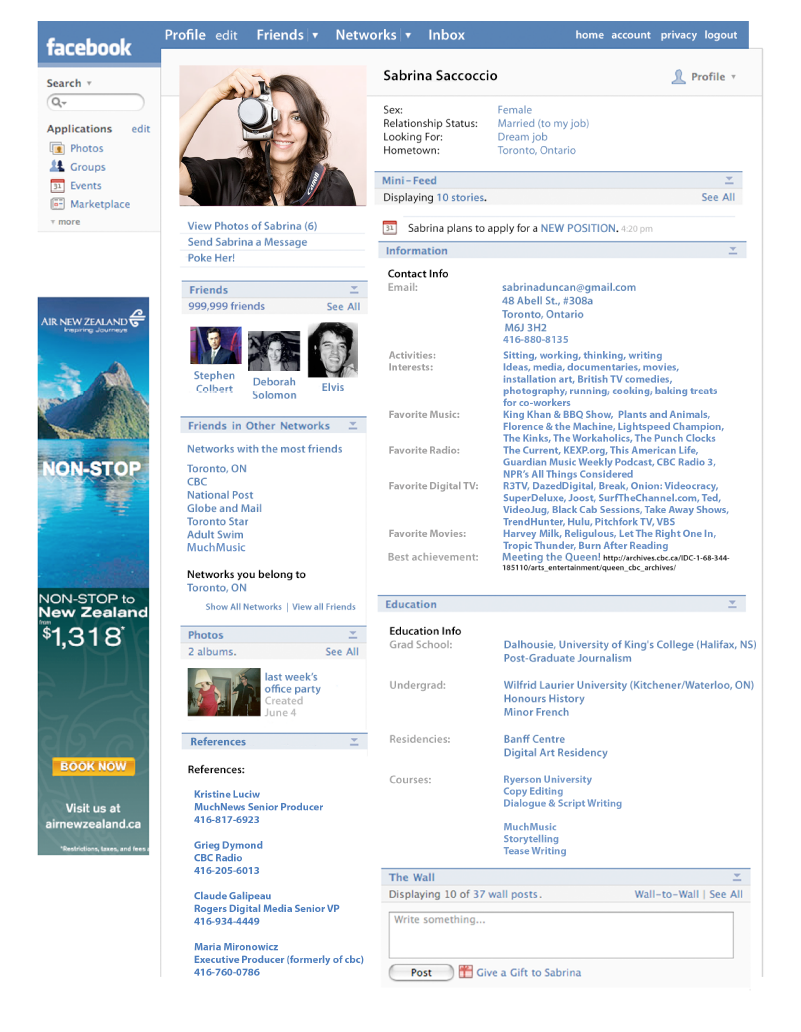The image size is (801, 1032).
Task: Open the Photos application in sidebar
Action: (x=55, y=147)
